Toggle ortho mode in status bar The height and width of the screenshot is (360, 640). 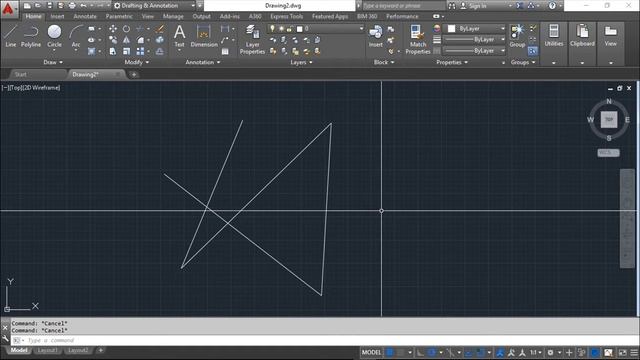pyautogui.click(x=420, y=352)
